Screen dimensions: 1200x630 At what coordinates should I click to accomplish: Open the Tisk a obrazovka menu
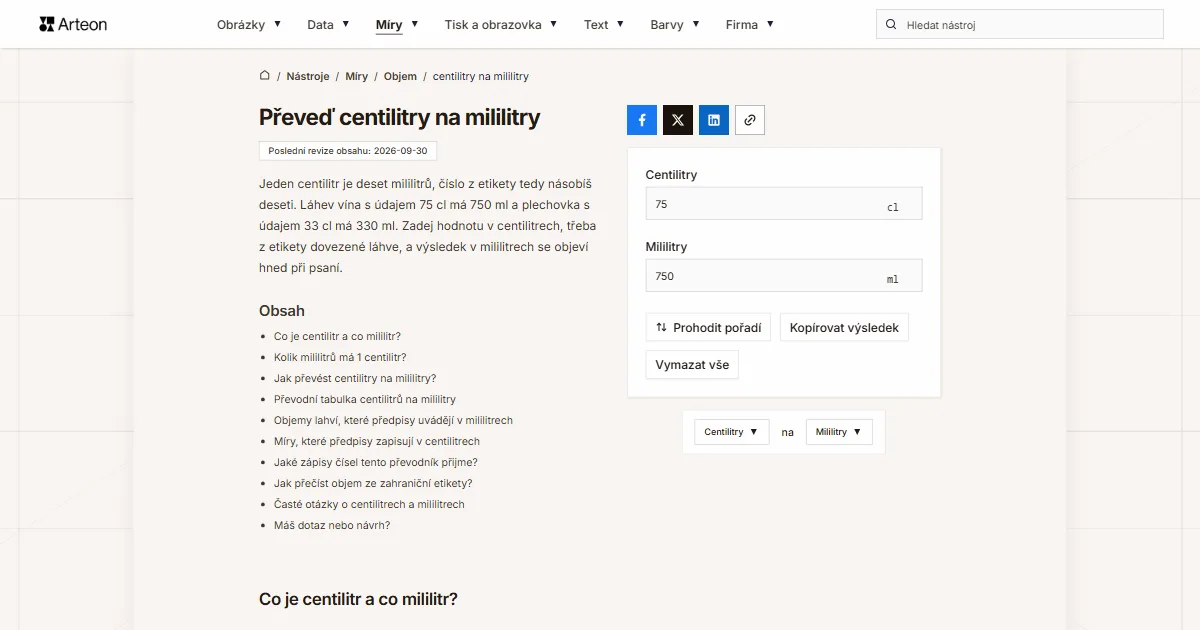(x=501, y=24)
